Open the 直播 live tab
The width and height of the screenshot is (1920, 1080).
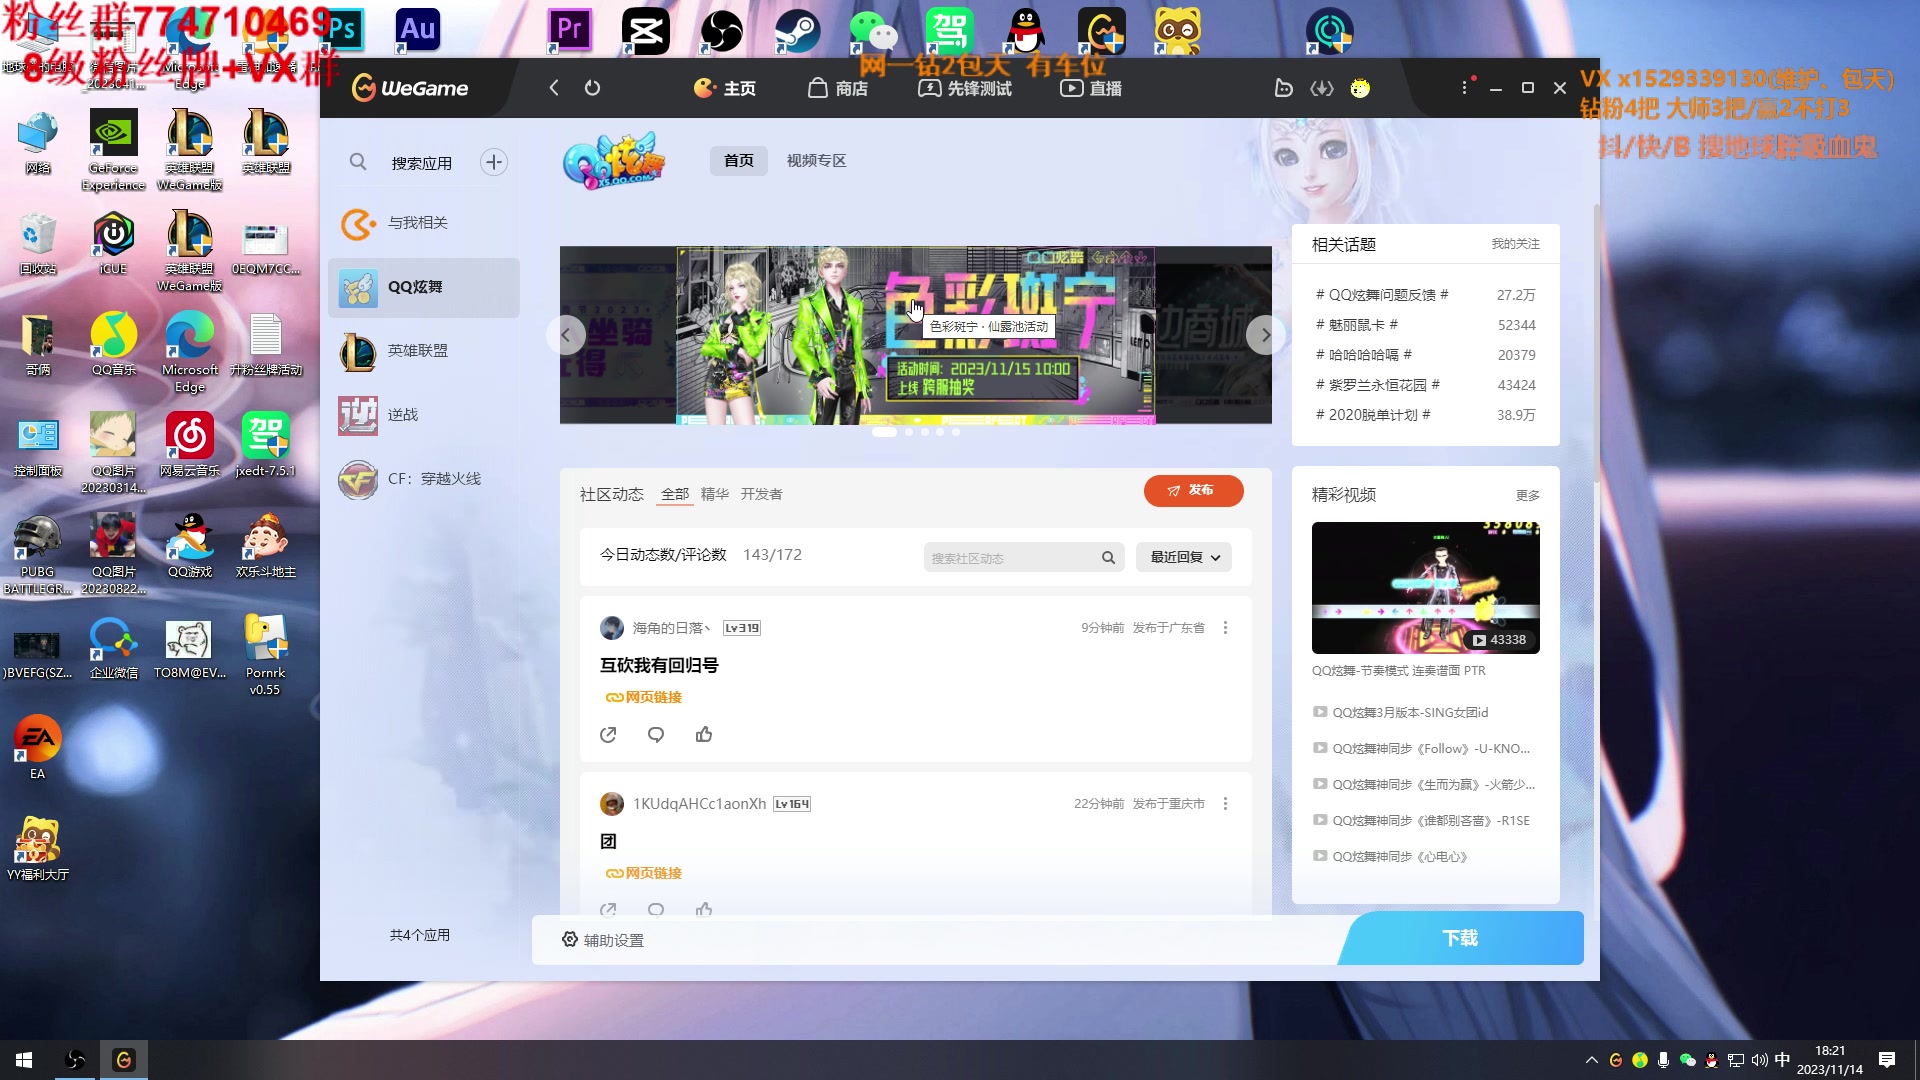(x=1091, y=88)
